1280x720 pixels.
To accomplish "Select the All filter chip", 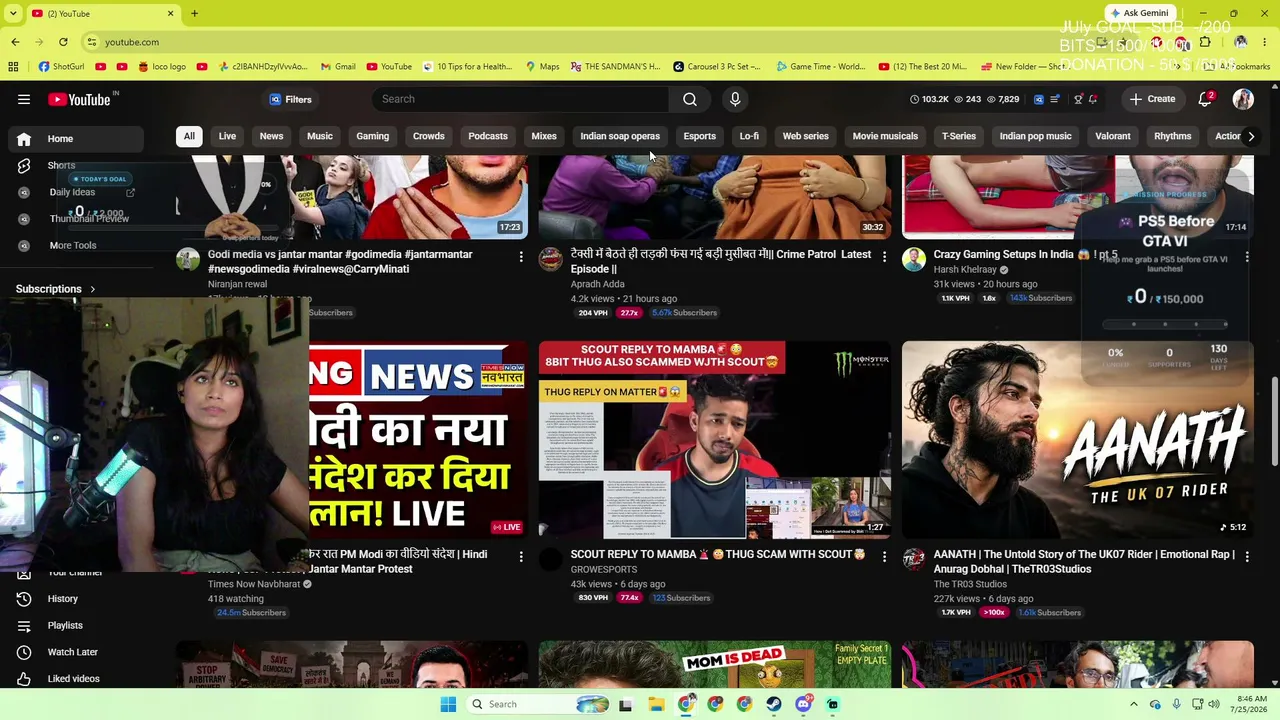I will pyautogui.click(x=189, y=136).
